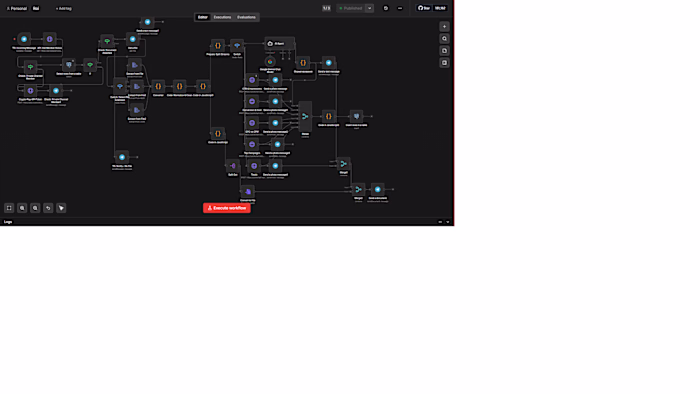Open the three-dot workflow options menu

[400, 8]
